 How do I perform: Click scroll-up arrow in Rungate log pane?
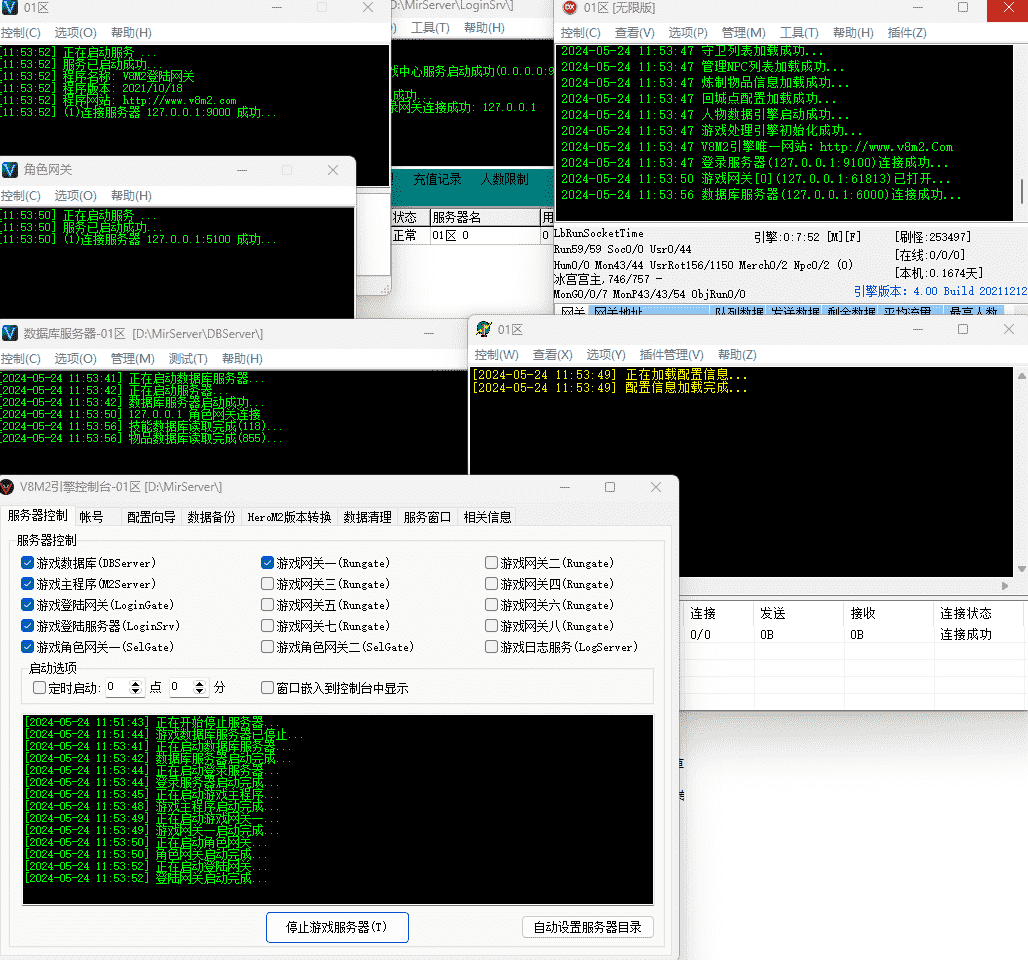coord(1021,376)
